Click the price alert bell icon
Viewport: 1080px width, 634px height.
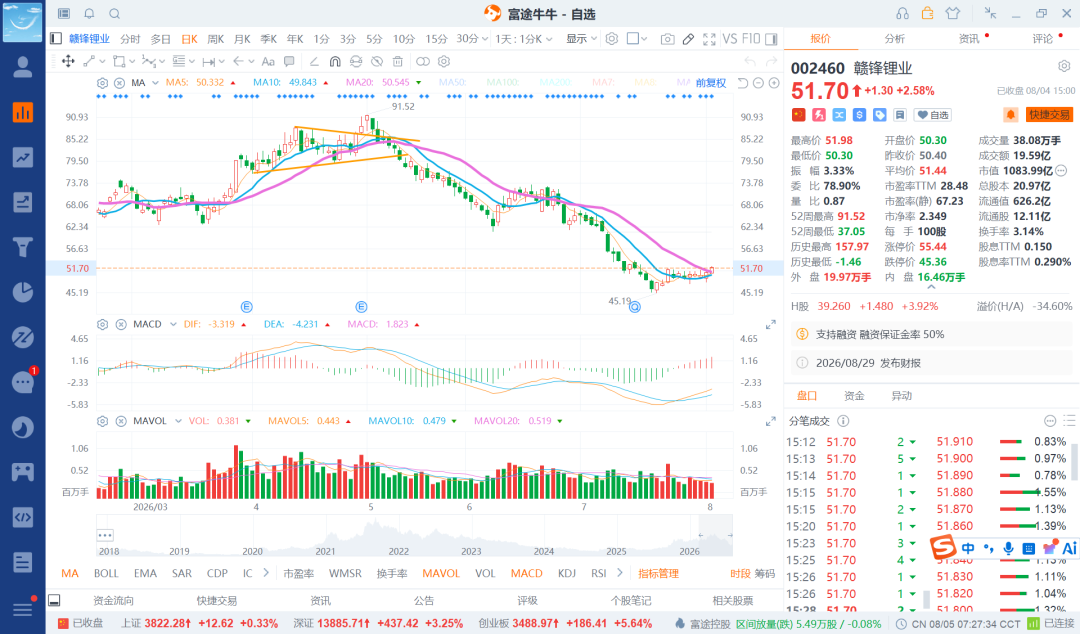(1010, 115)
